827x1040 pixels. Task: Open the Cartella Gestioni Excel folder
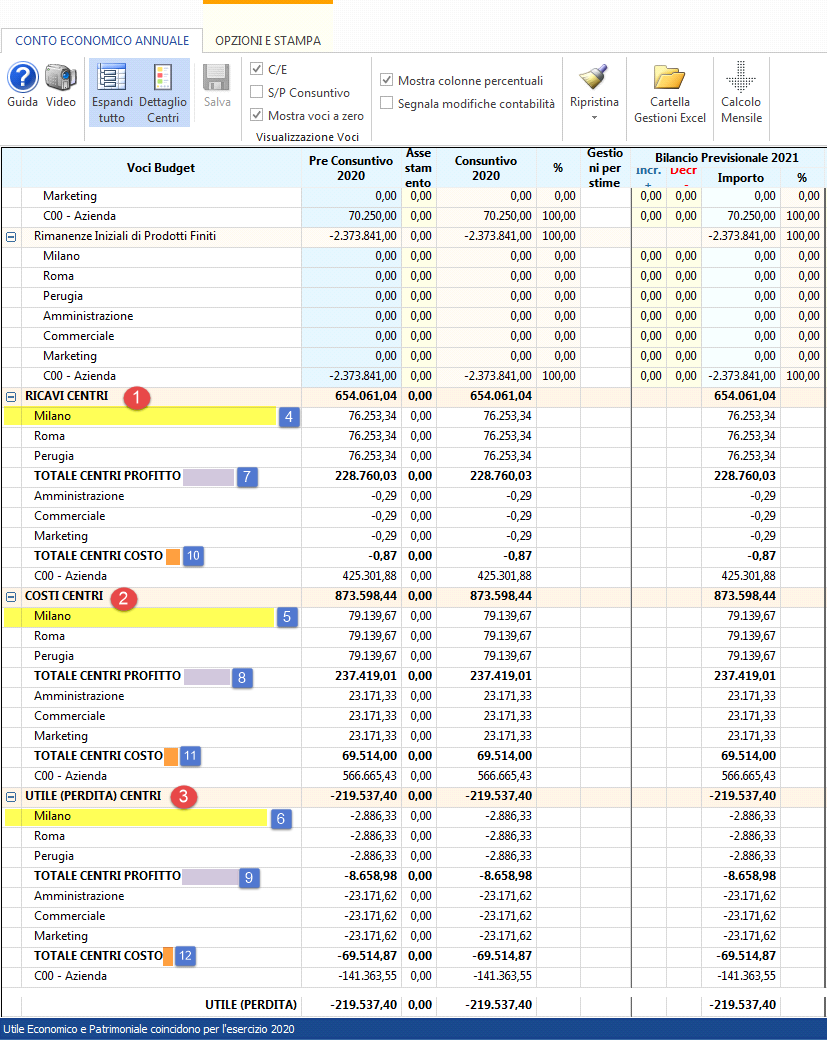point(669,77)
